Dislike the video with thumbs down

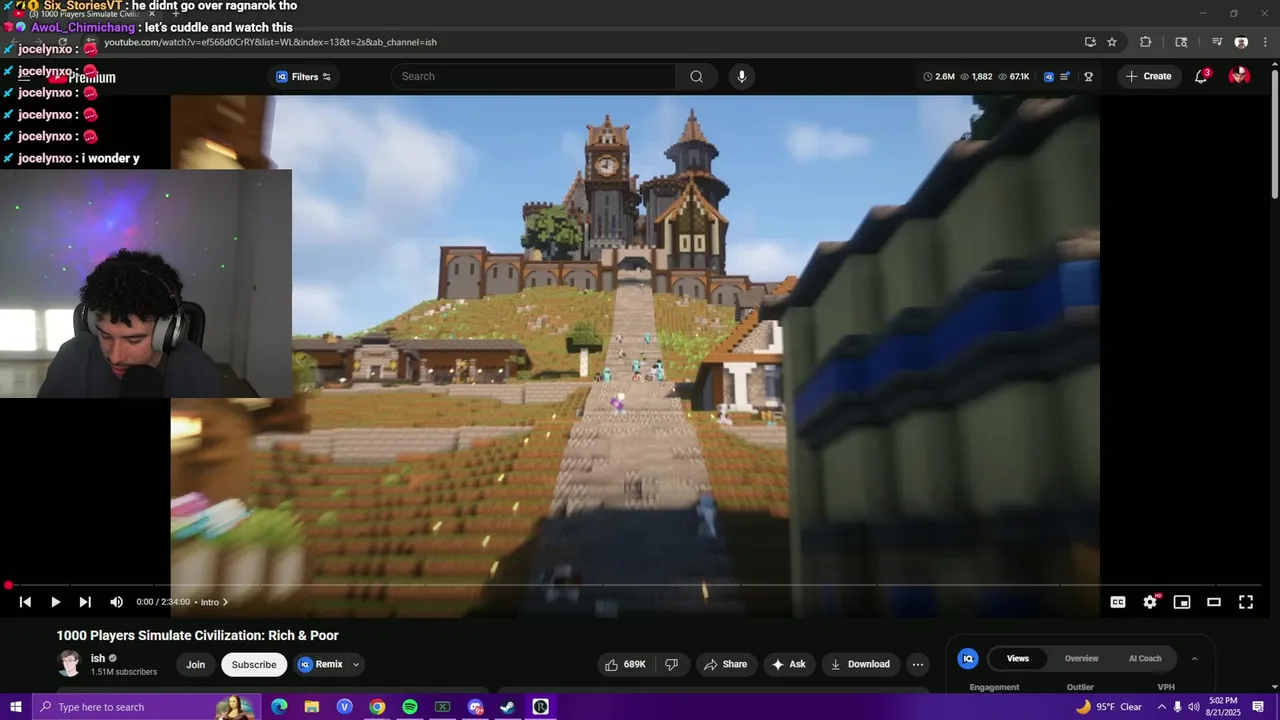coord(672,664)
